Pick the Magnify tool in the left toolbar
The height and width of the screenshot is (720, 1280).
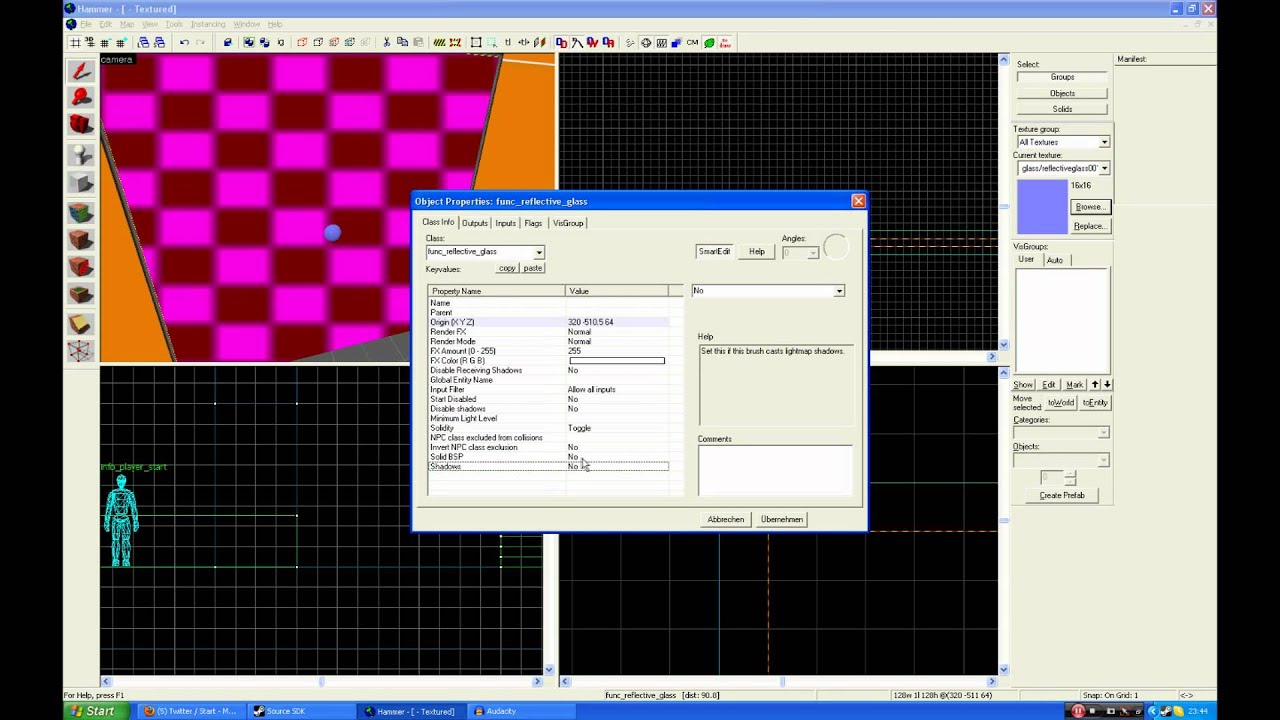(81, 97)
